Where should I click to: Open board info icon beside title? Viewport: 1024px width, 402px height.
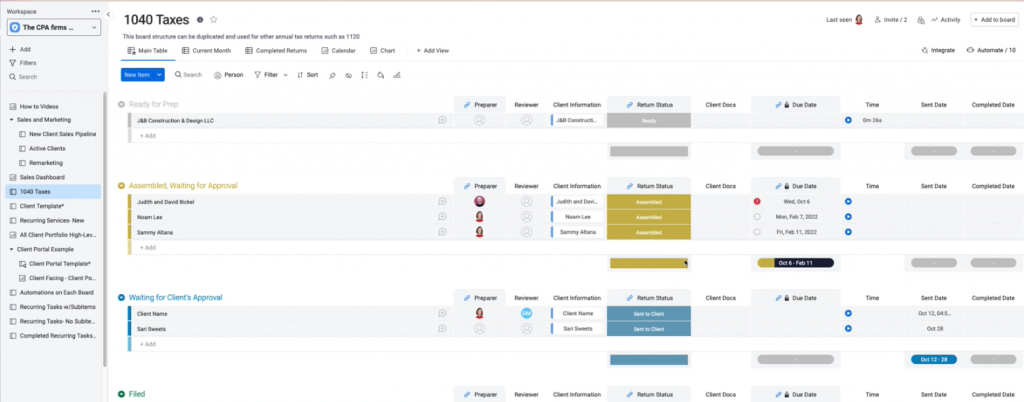[x=200, y=20]
